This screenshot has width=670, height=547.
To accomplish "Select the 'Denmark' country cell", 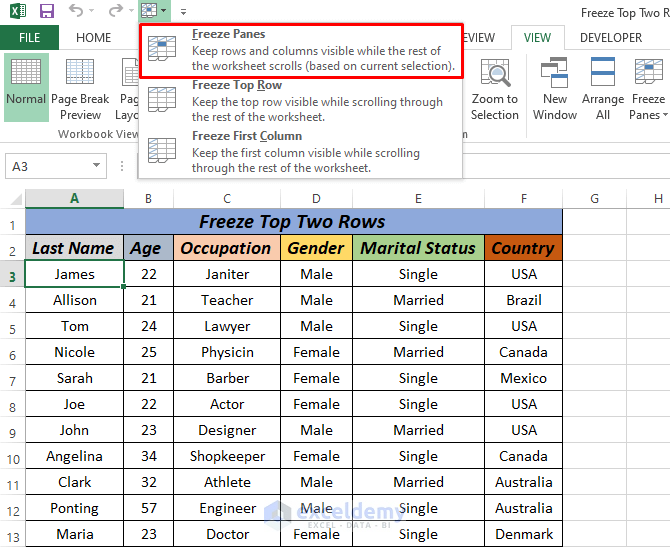I will (523, 534).
